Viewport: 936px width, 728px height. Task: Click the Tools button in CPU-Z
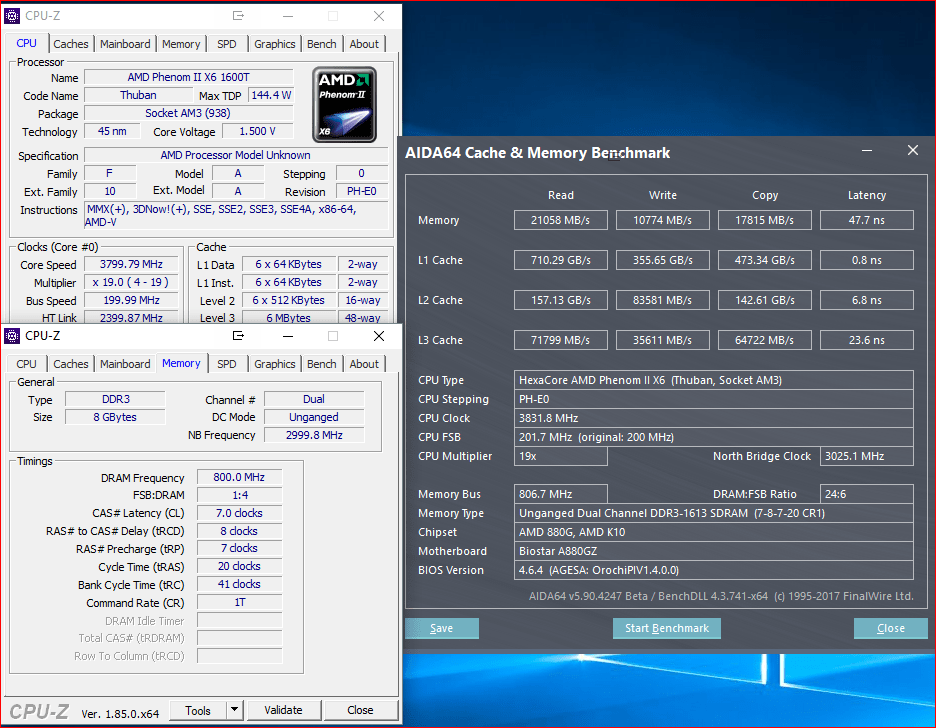[x=198, y=710]
